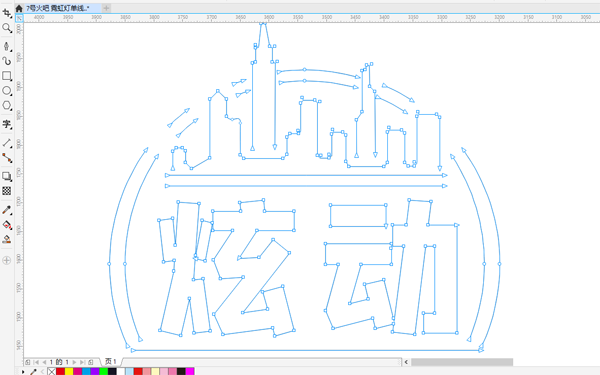The height and width of the screenshot is (375, 600).
Task: Select the Transparency checkerboard tool
Action: tap(7, 191)
